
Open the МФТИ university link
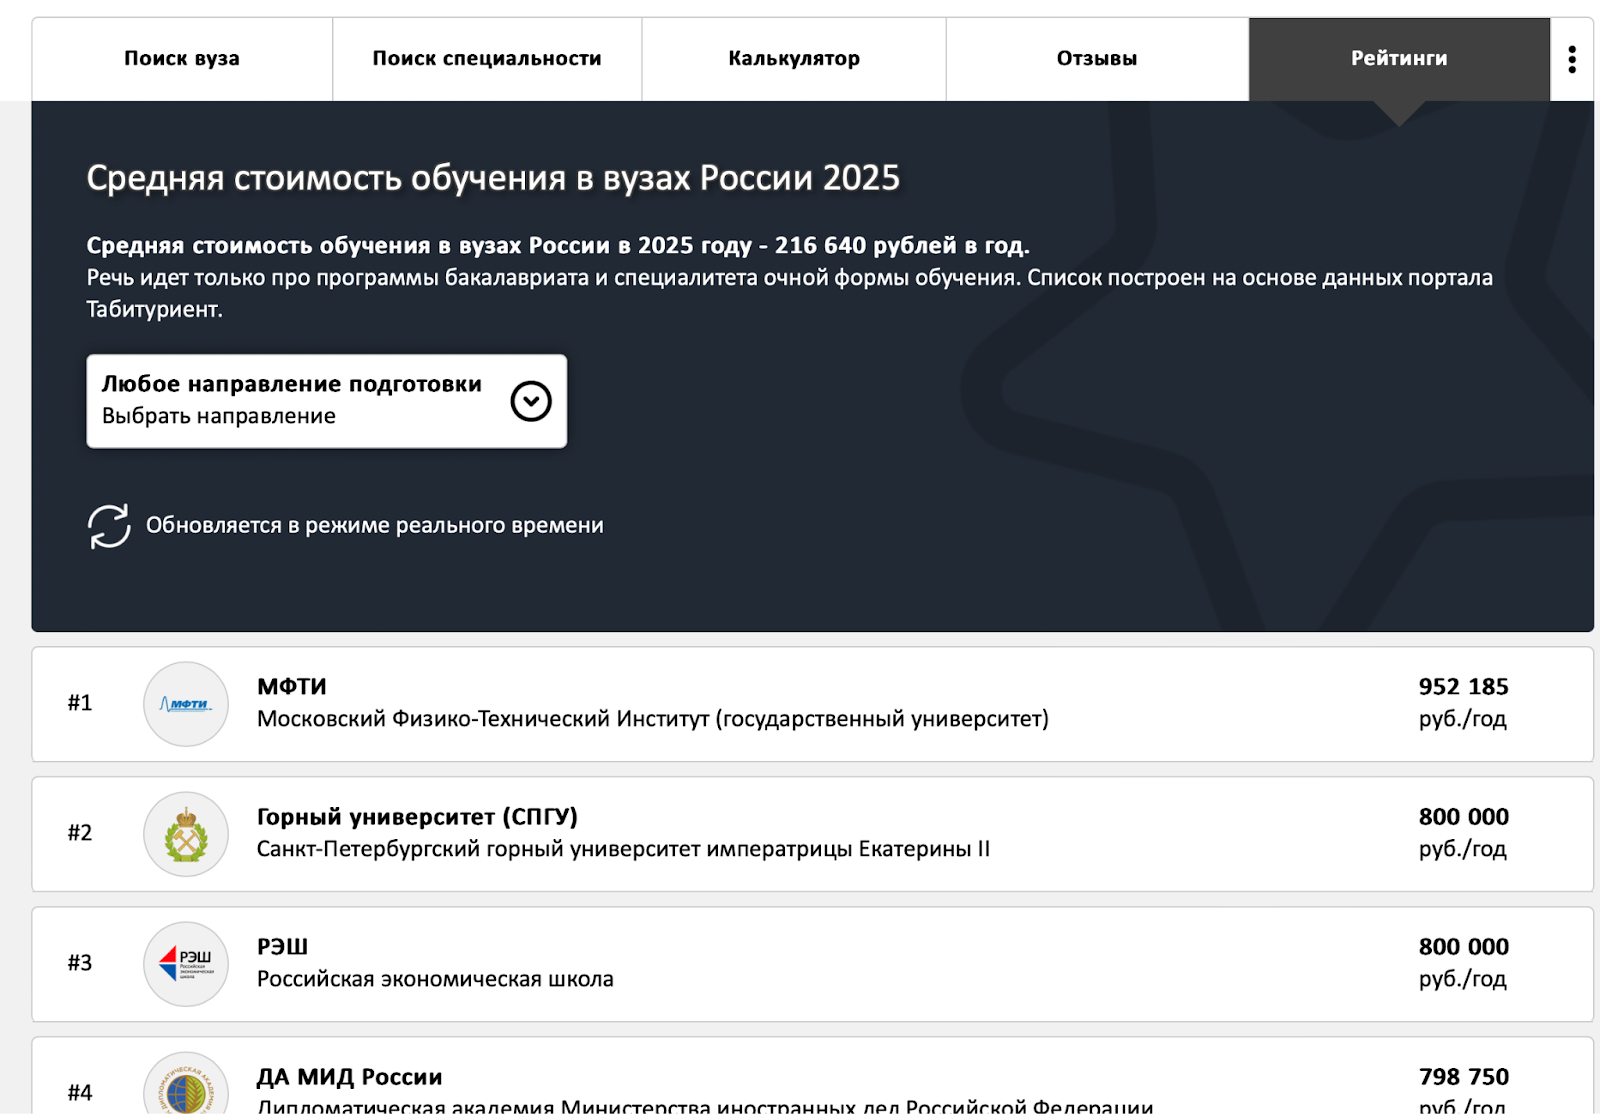pos(292,687)
